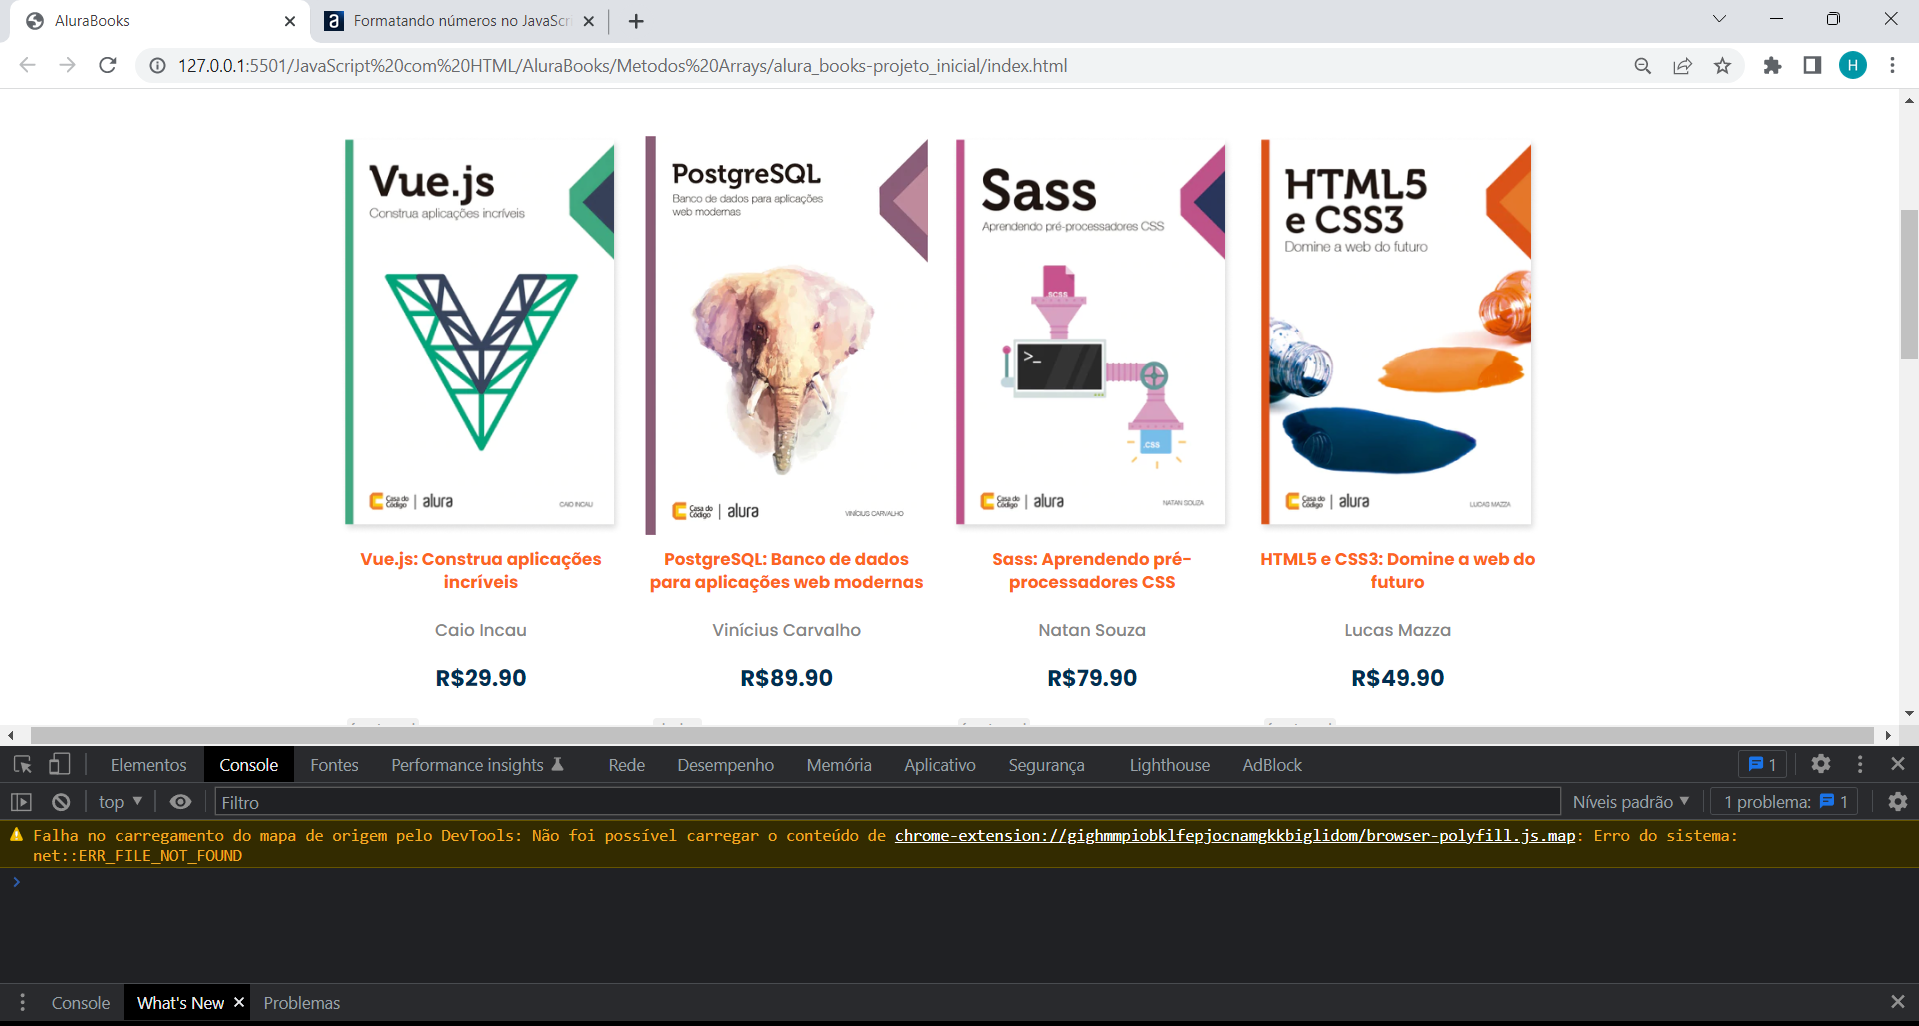Viewport: 1919px width, 1026px height.
Task: Click author name Lucas Mazza
Action: click(1397, 630)
